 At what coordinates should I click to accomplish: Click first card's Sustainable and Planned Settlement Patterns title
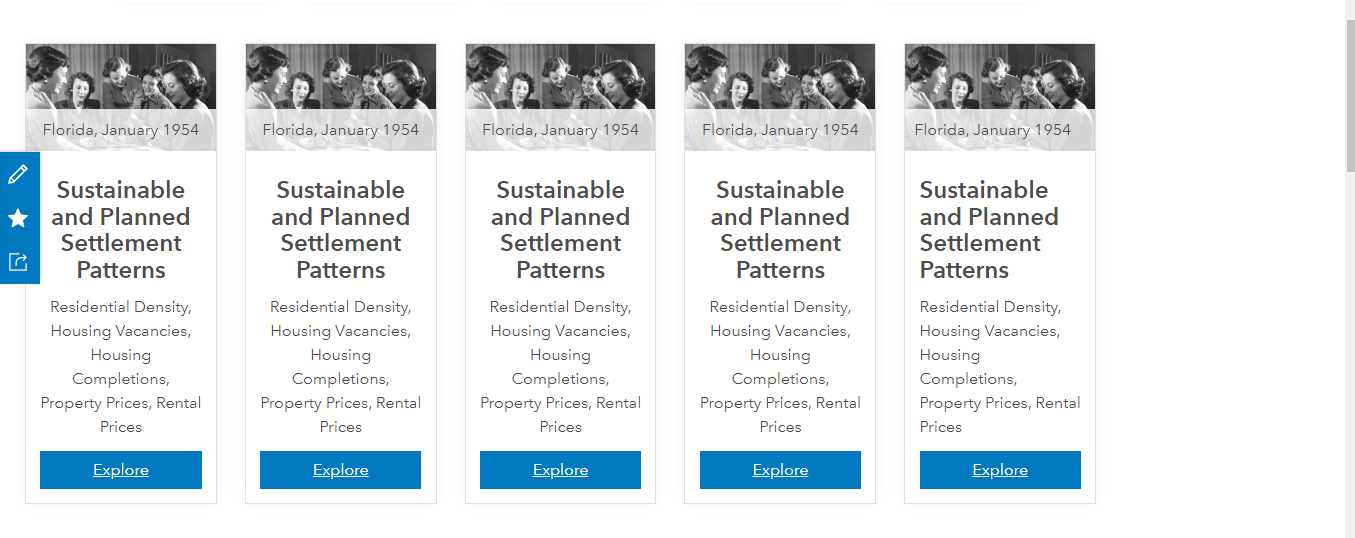(121, 230)
